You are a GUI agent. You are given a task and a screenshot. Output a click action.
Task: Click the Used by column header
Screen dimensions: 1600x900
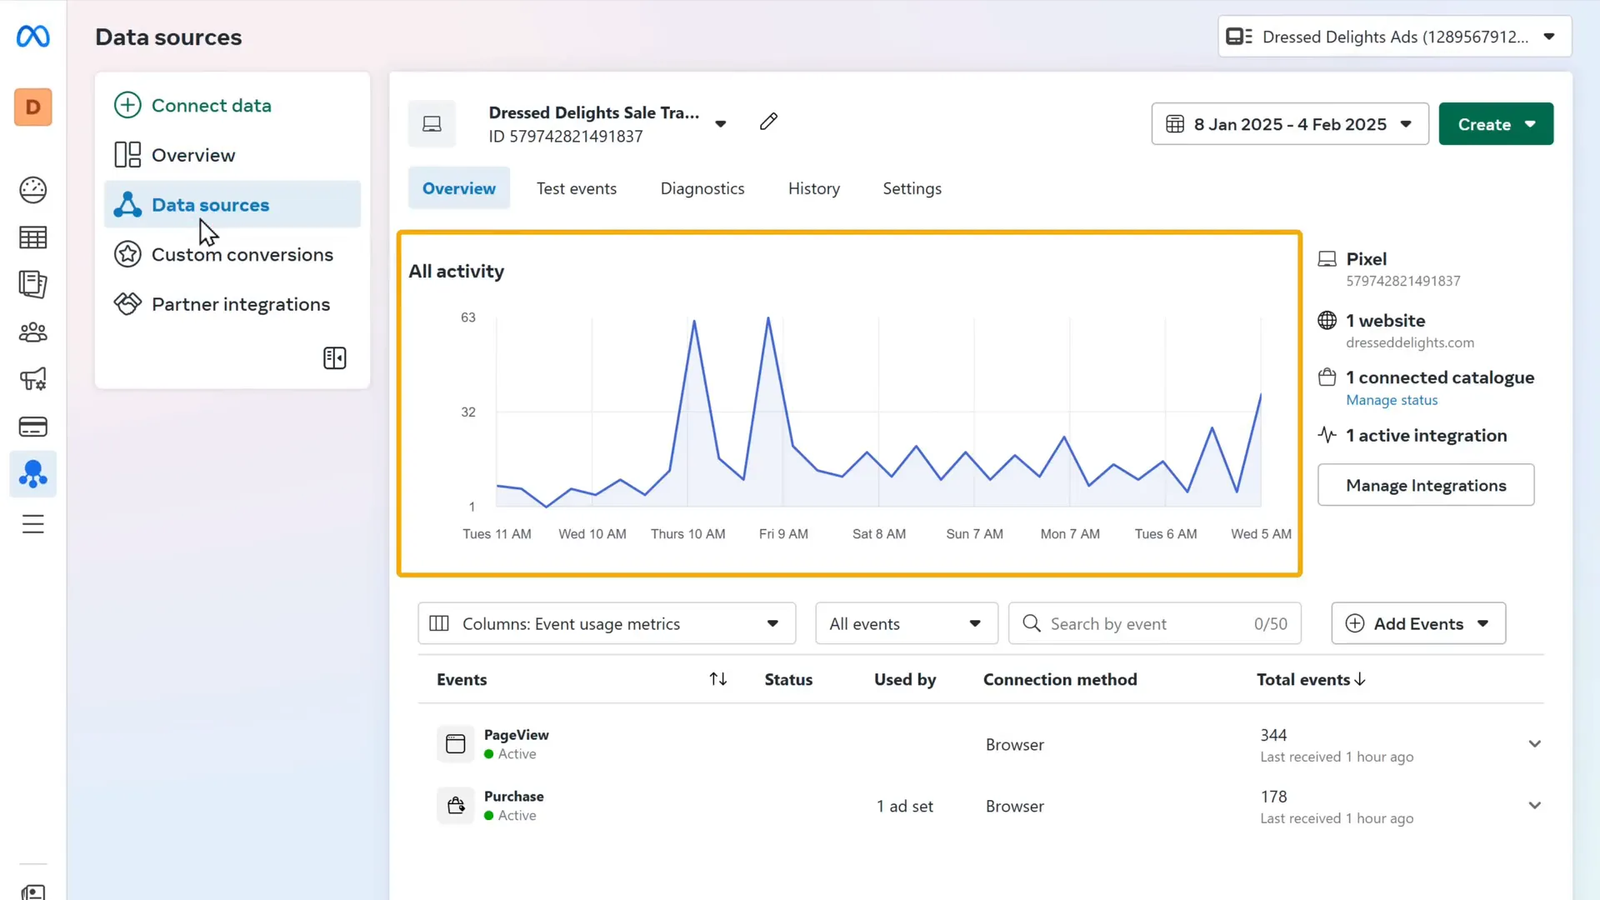coord(905,679)
